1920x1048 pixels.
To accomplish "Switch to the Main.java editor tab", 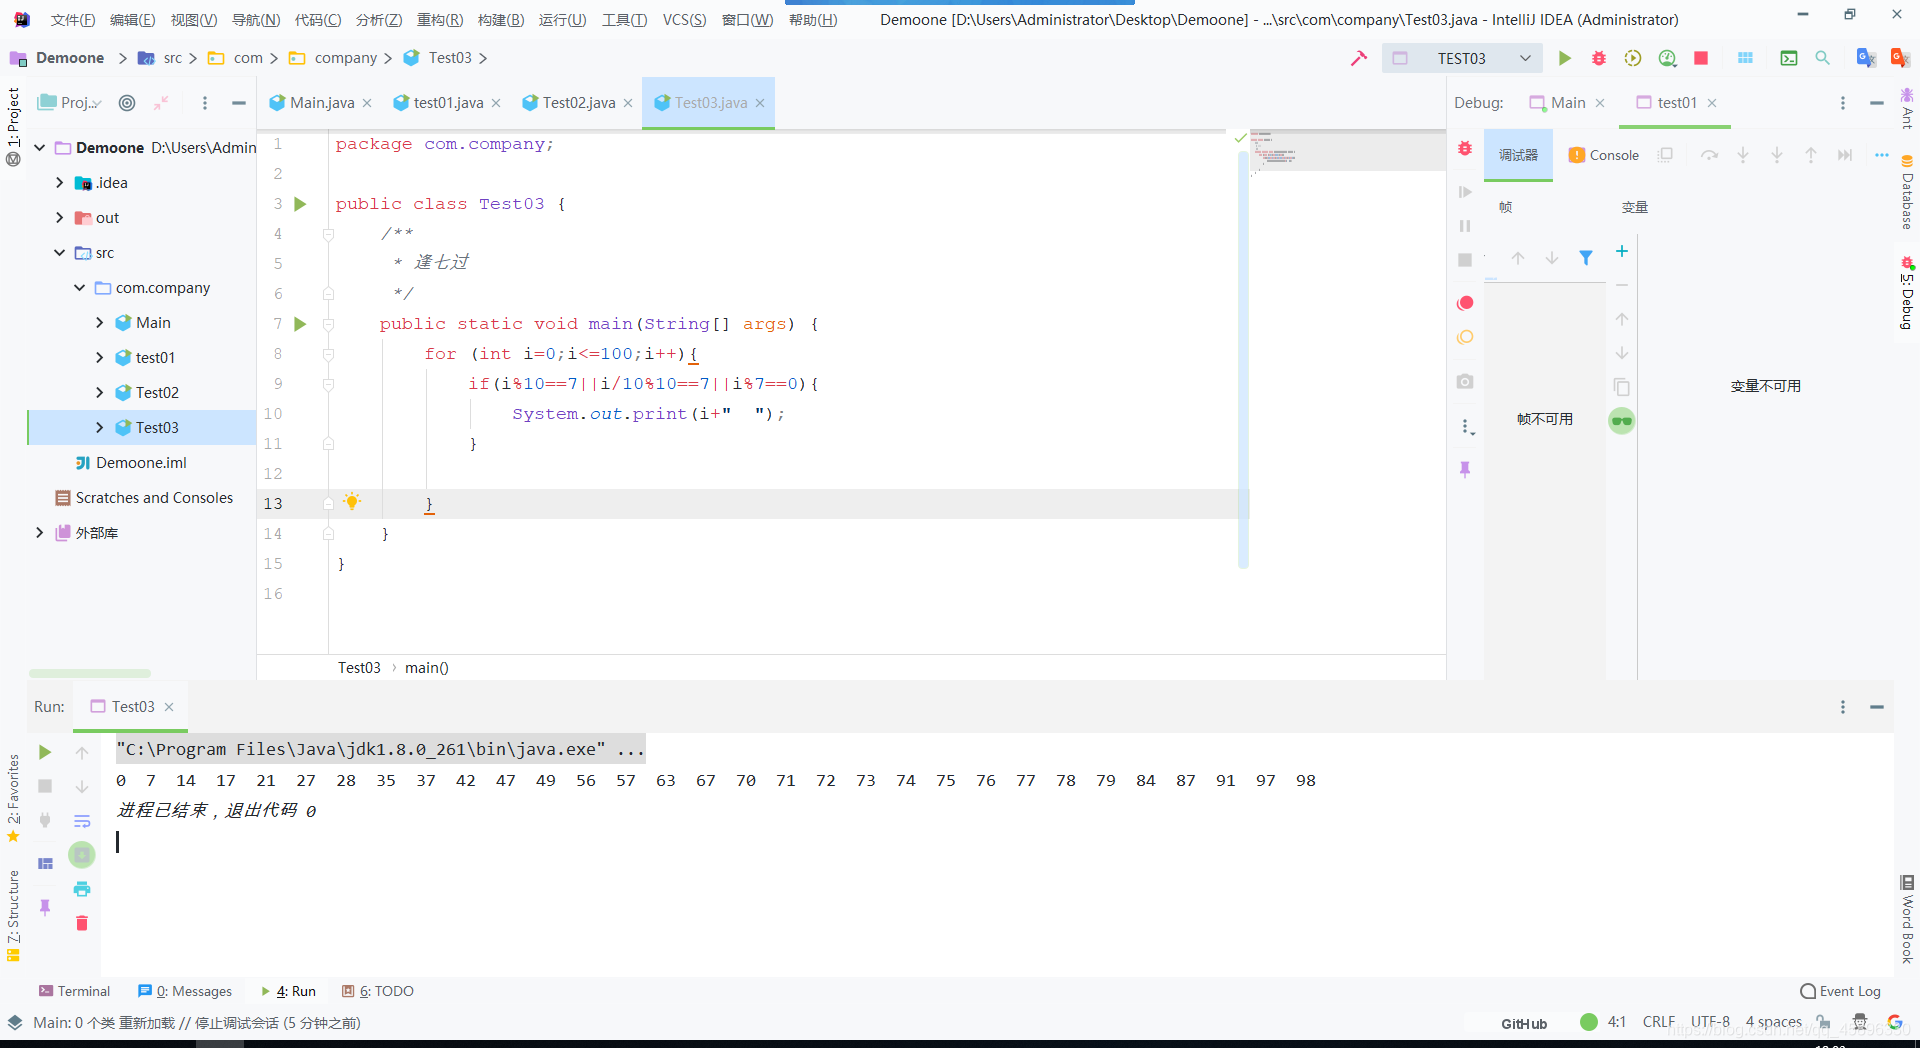I will pos(321,102).
